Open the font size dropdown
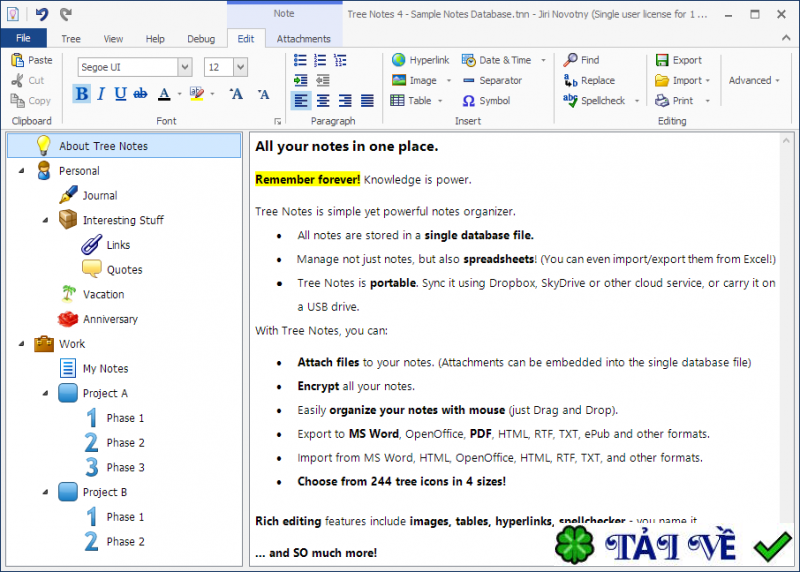Screen dimensions: 800x572 (x=241, y=67)
